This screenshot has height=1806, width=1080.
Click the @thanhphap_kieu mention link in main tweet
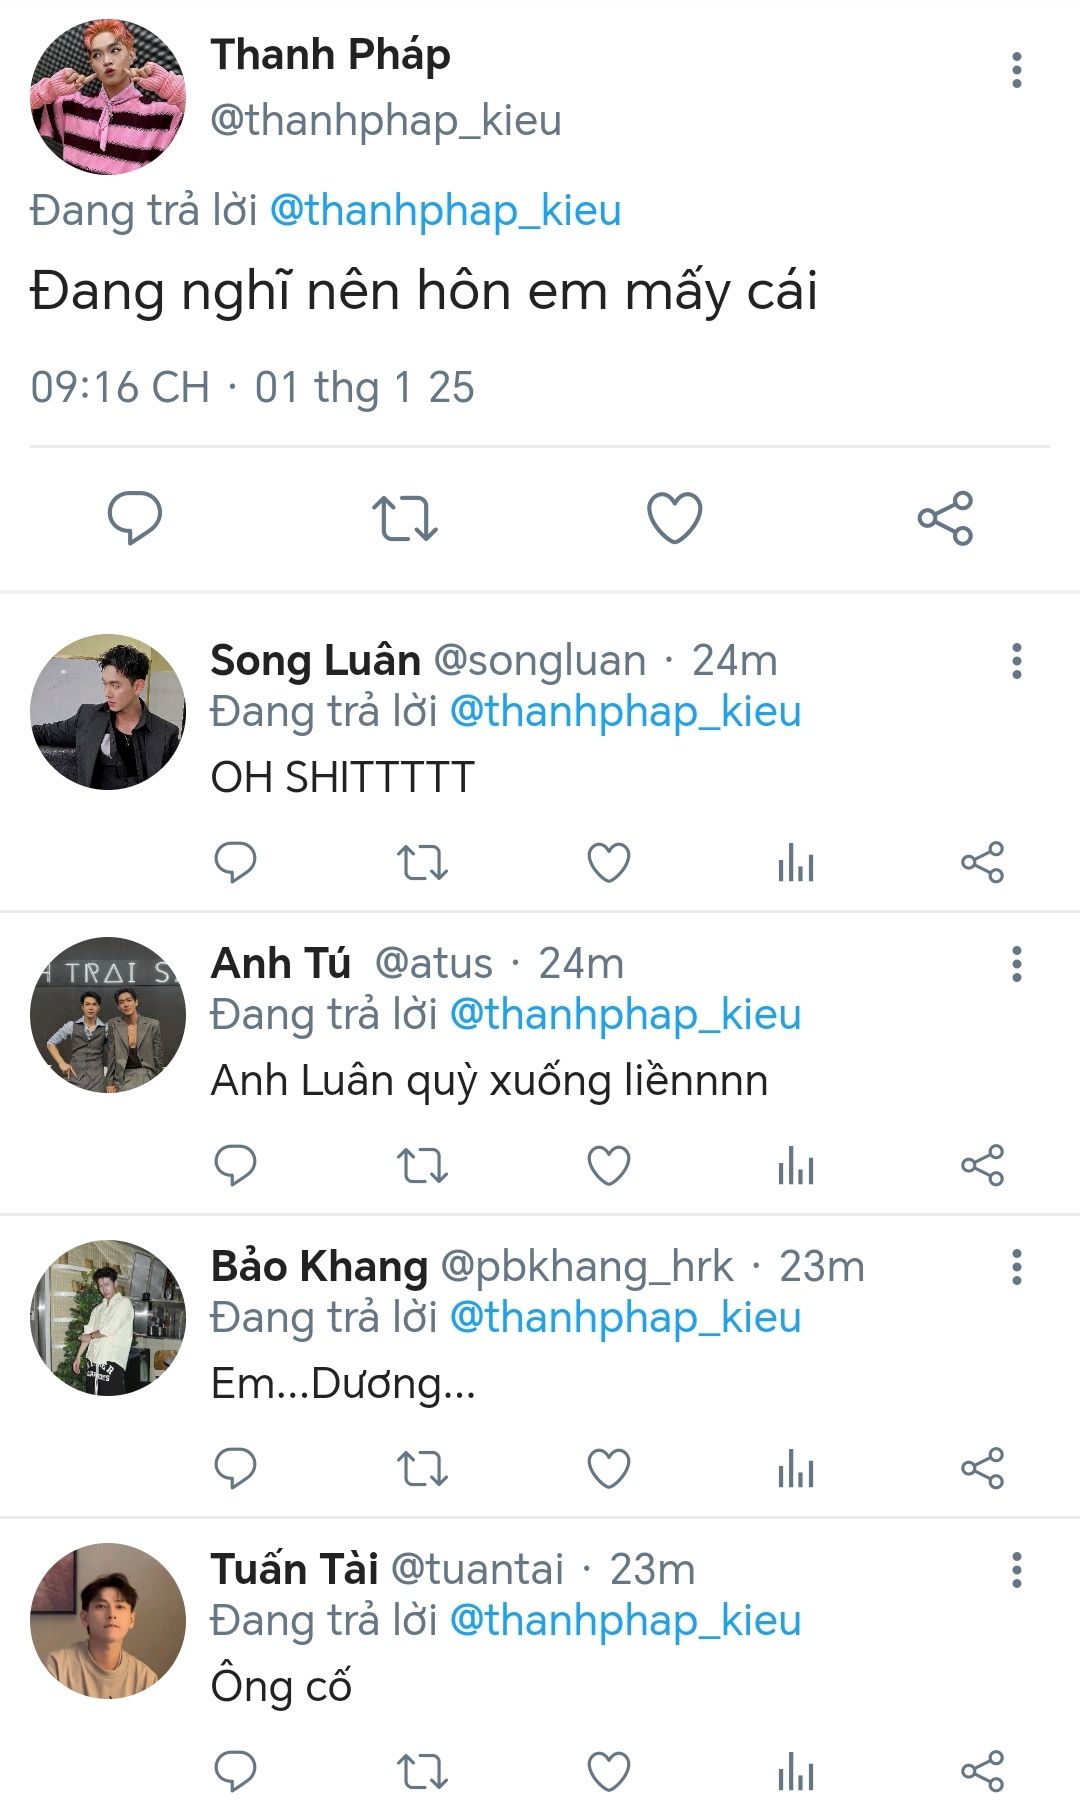446,211
